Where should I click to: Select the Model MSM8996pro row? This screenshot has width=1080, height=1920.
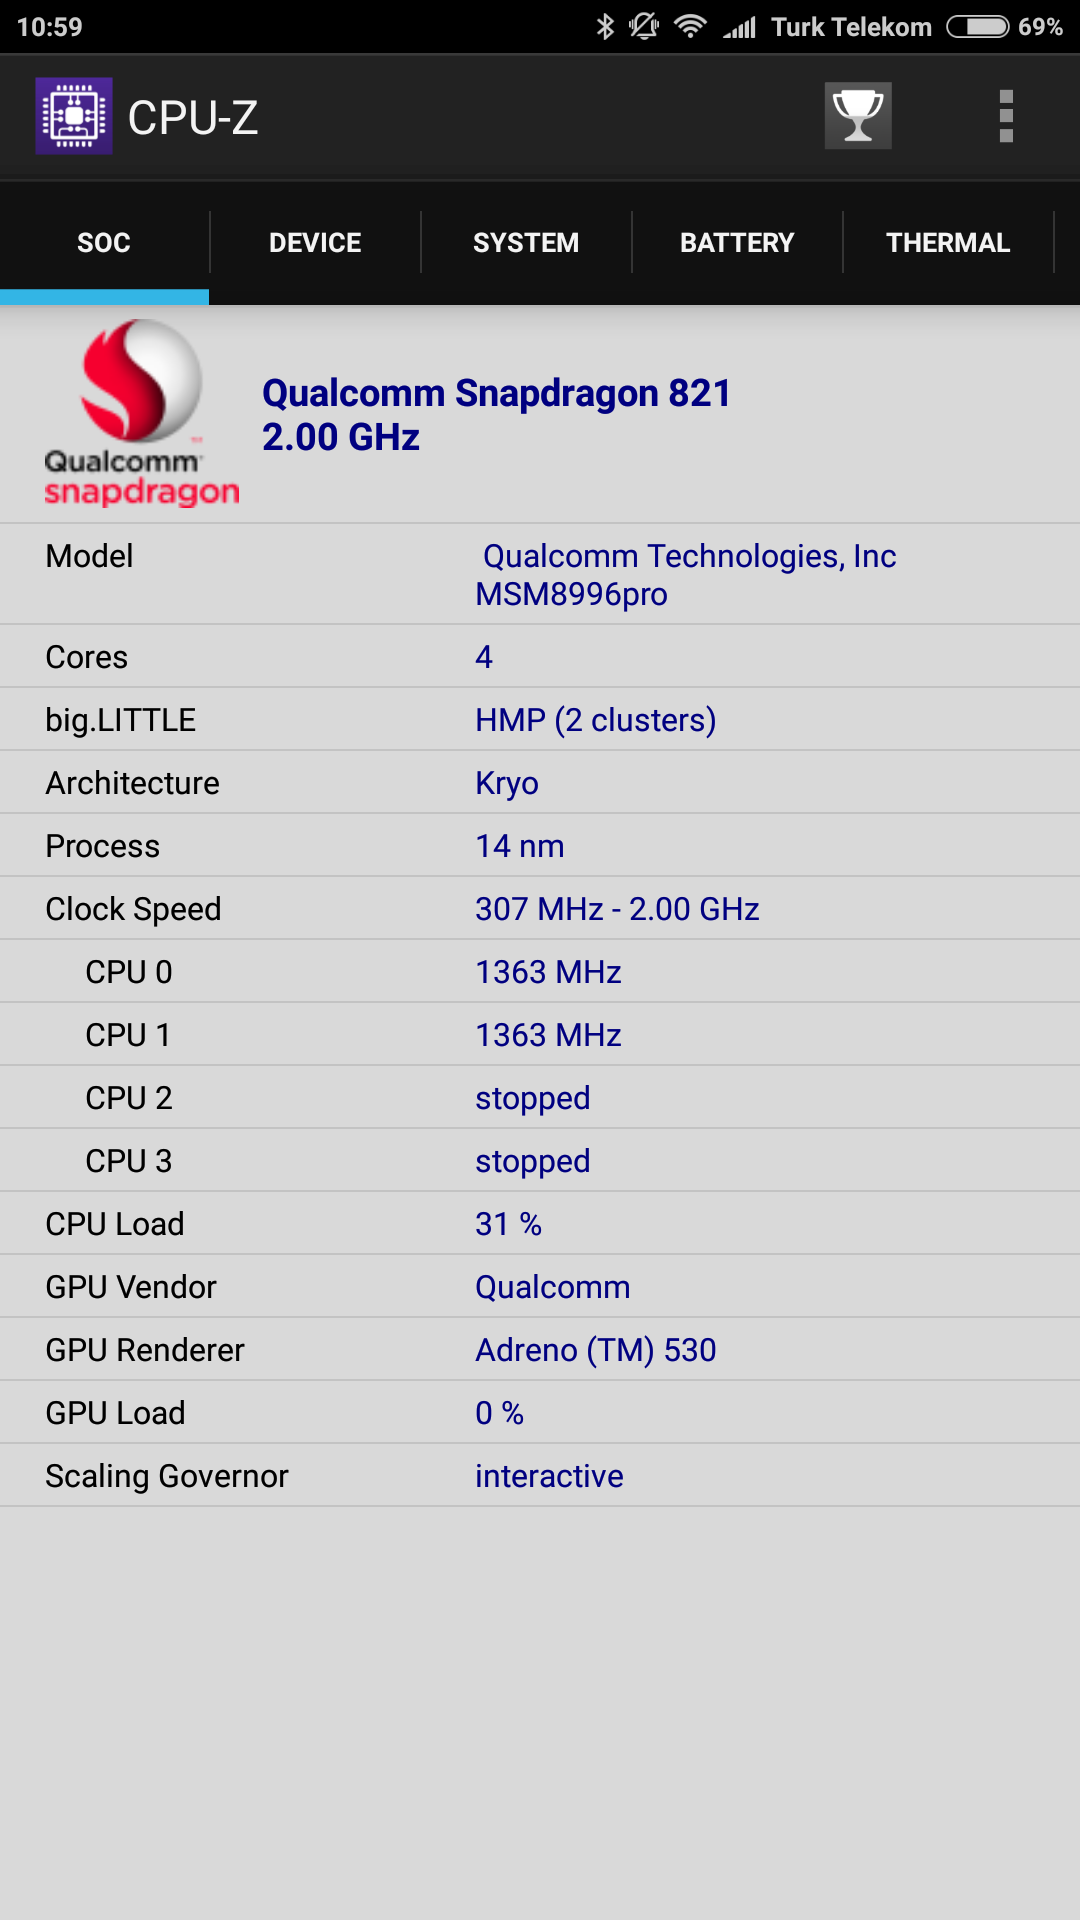540,574
